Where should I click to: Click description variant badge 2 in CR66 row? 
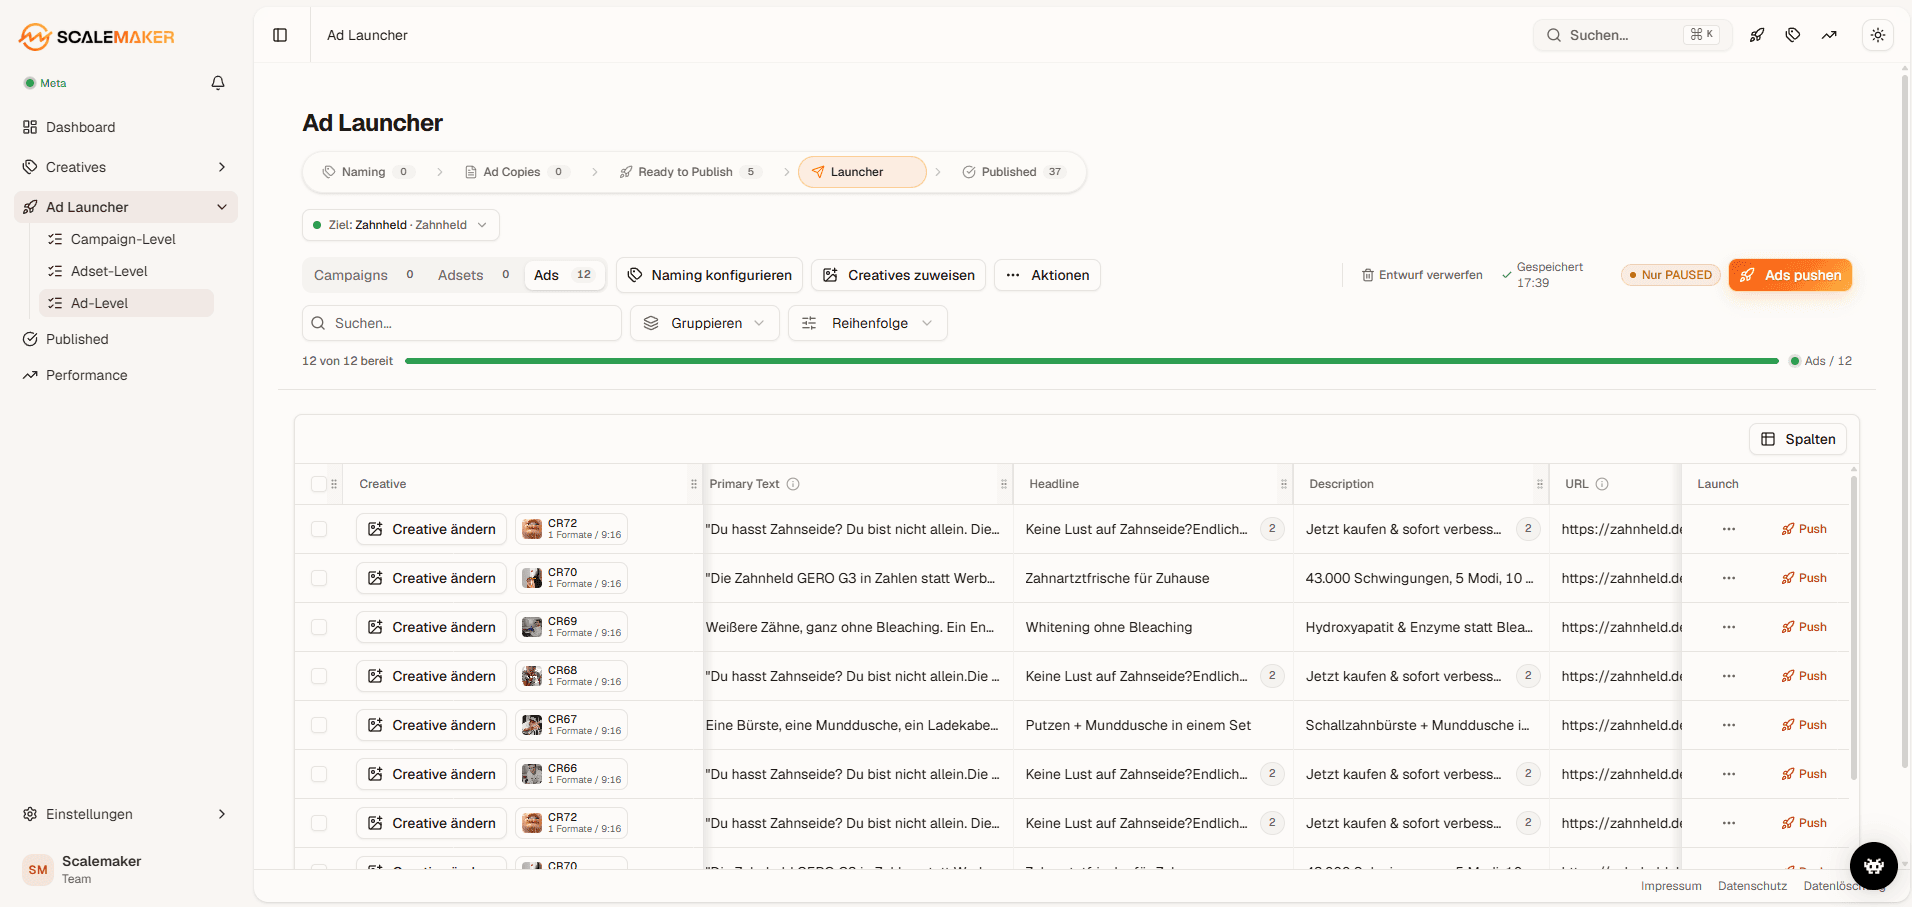tap(1528, 774)
